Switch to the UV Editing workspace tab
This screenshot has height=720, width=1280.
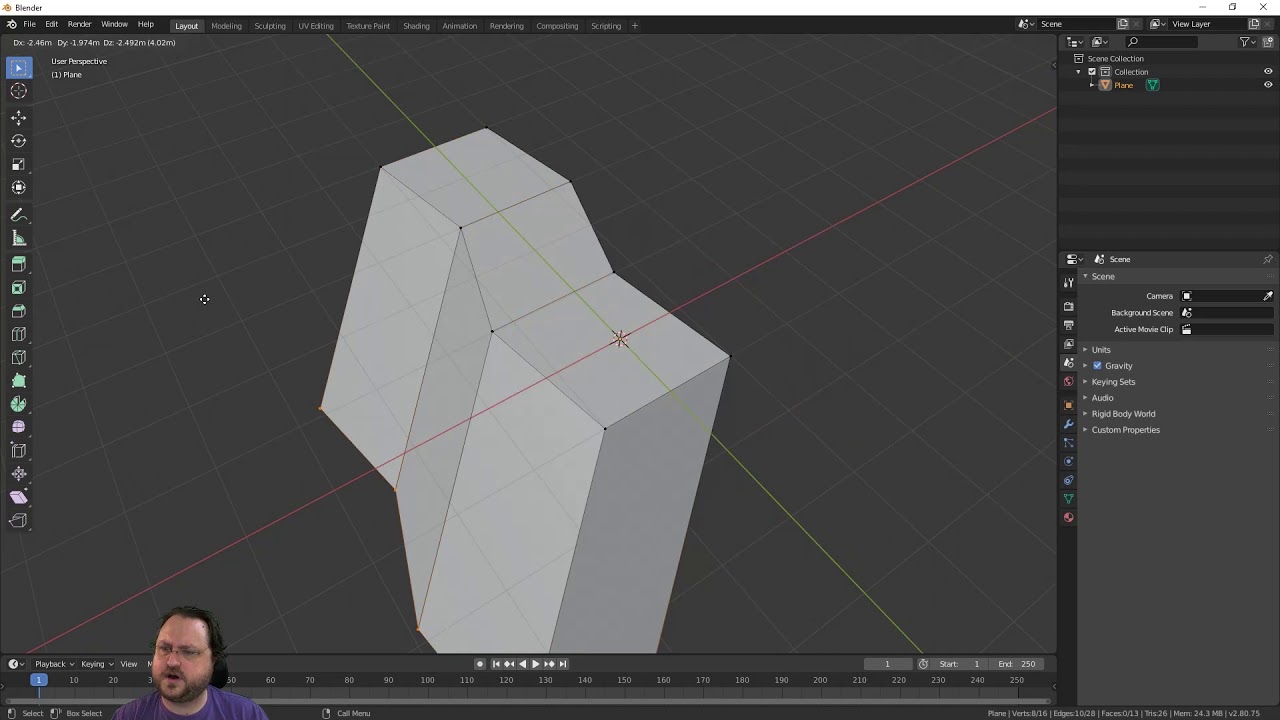tap(316, 26)
